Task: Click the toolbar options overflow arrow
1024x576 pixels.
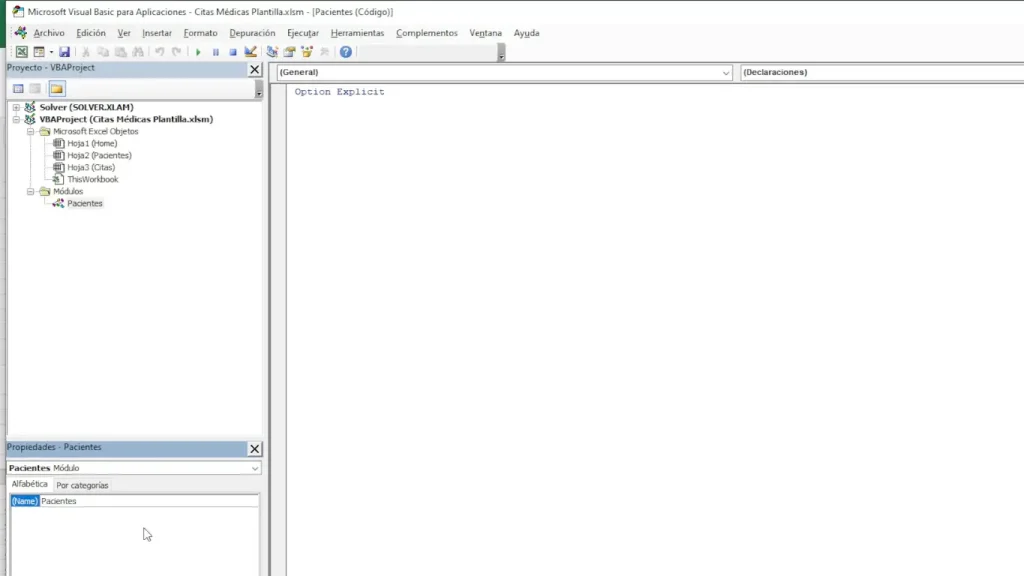Action: click(502, 52)
